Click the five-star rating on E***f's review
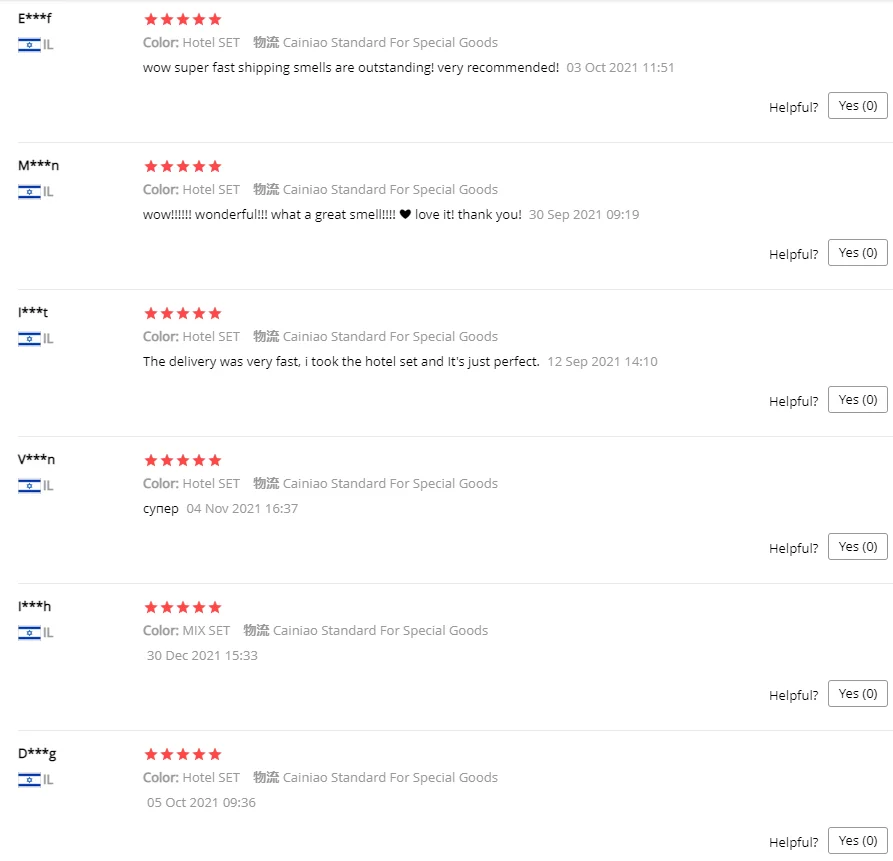Image resolution: width=893 pixels, height=861 pixels. pyautogui.click(x=183, y=19)
